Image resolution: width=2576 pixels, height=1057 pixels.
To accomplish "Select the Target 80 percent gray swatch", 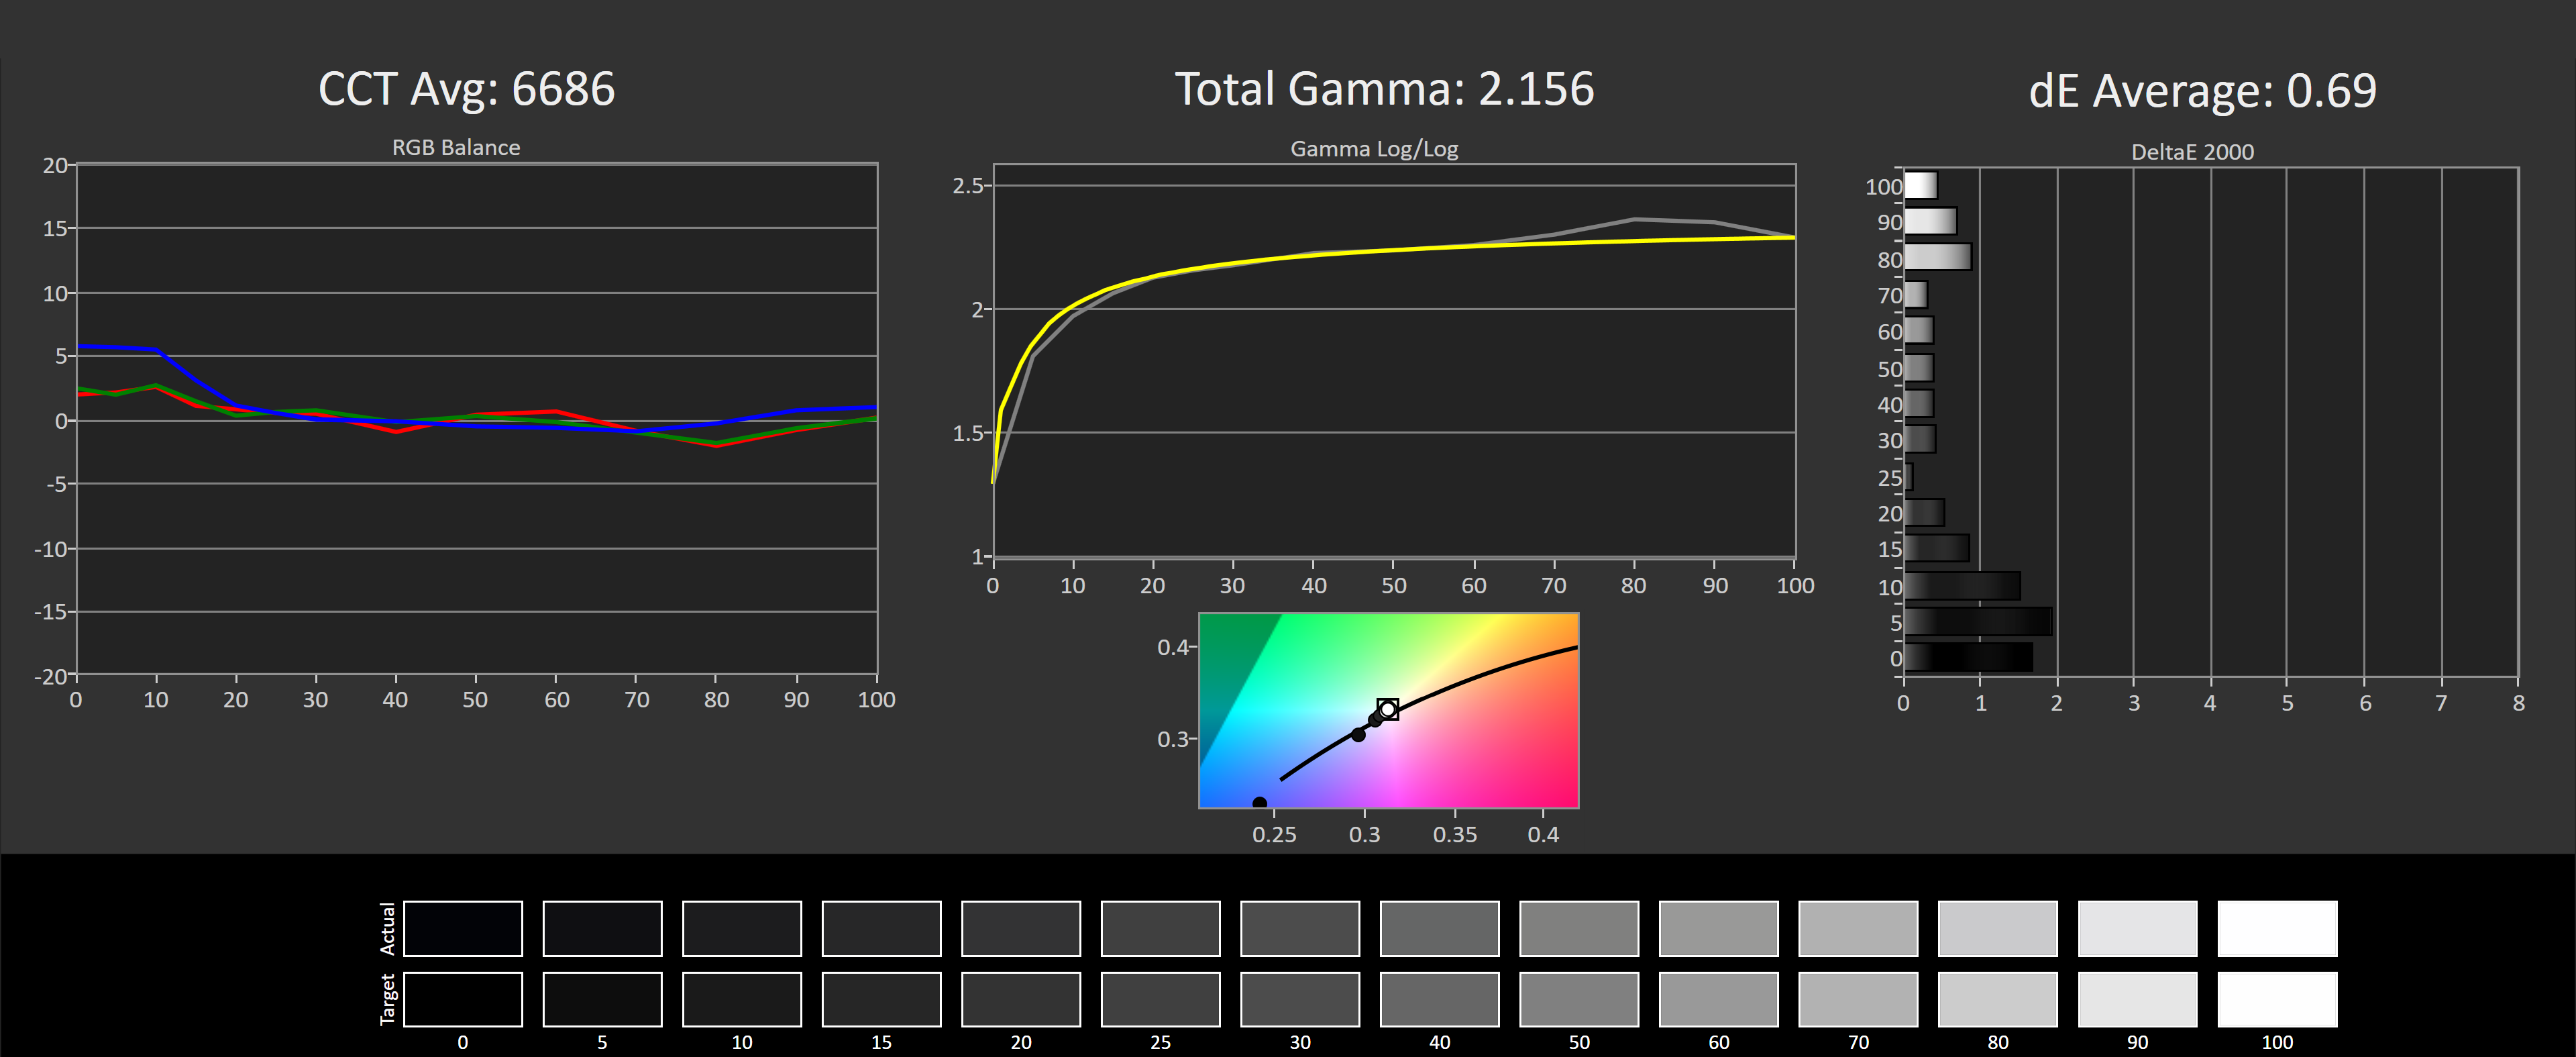I will (1997, 999).
